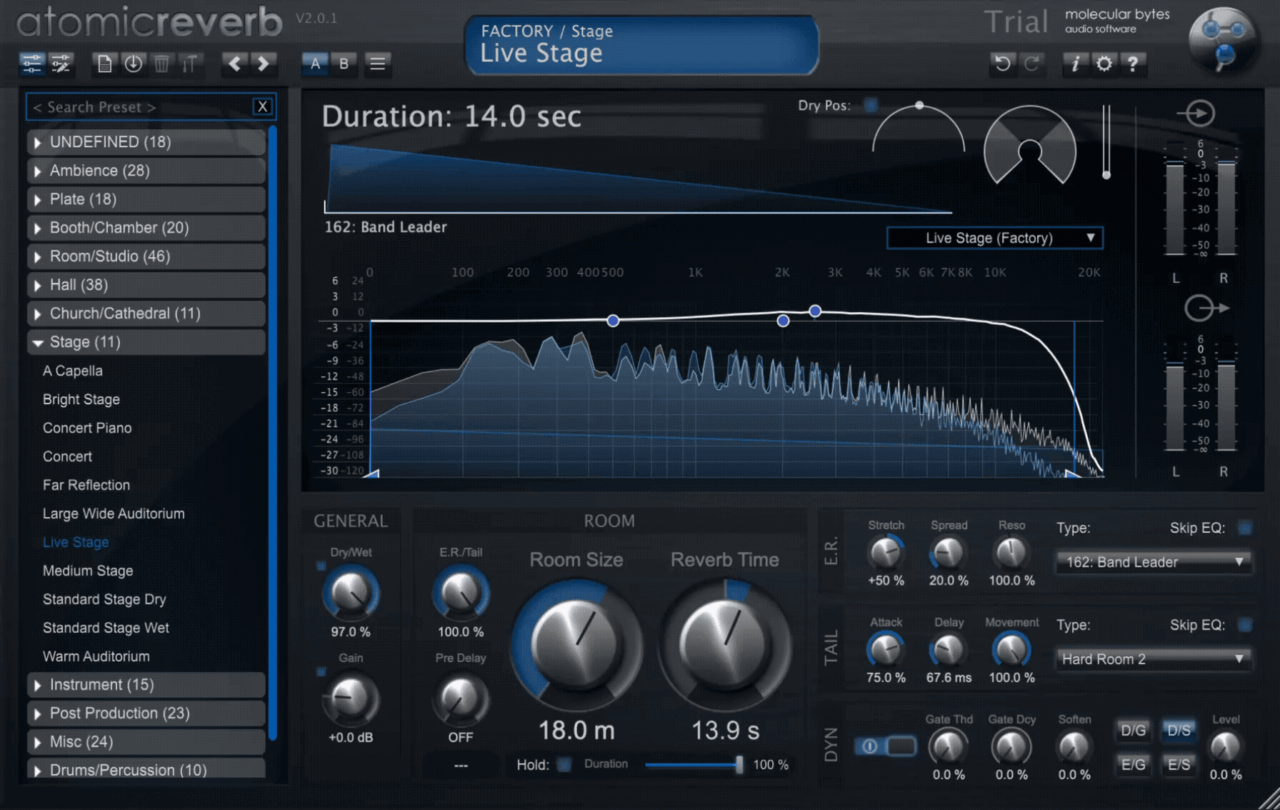Open the E.R. Type 162: Band Leader dropdown
The image size is (1280, 810).
[x=1154, y=562]
